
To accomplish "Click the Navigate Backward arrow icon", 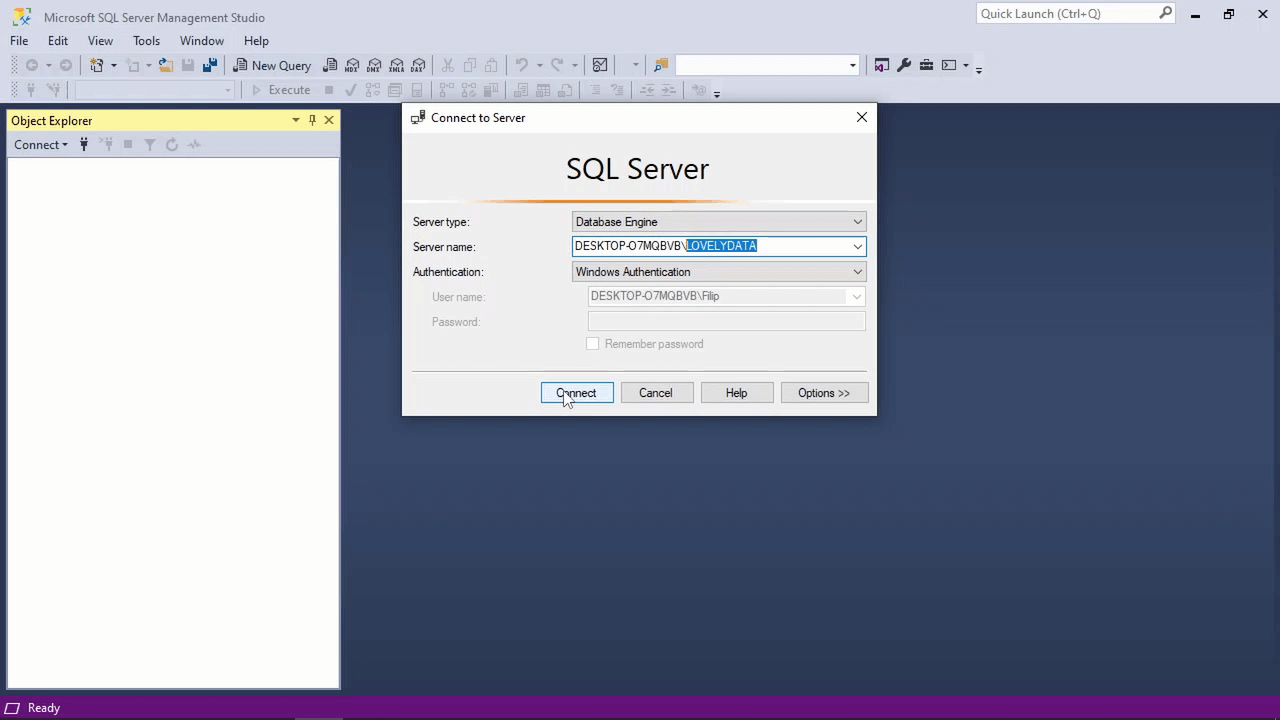I will [32, 65].
